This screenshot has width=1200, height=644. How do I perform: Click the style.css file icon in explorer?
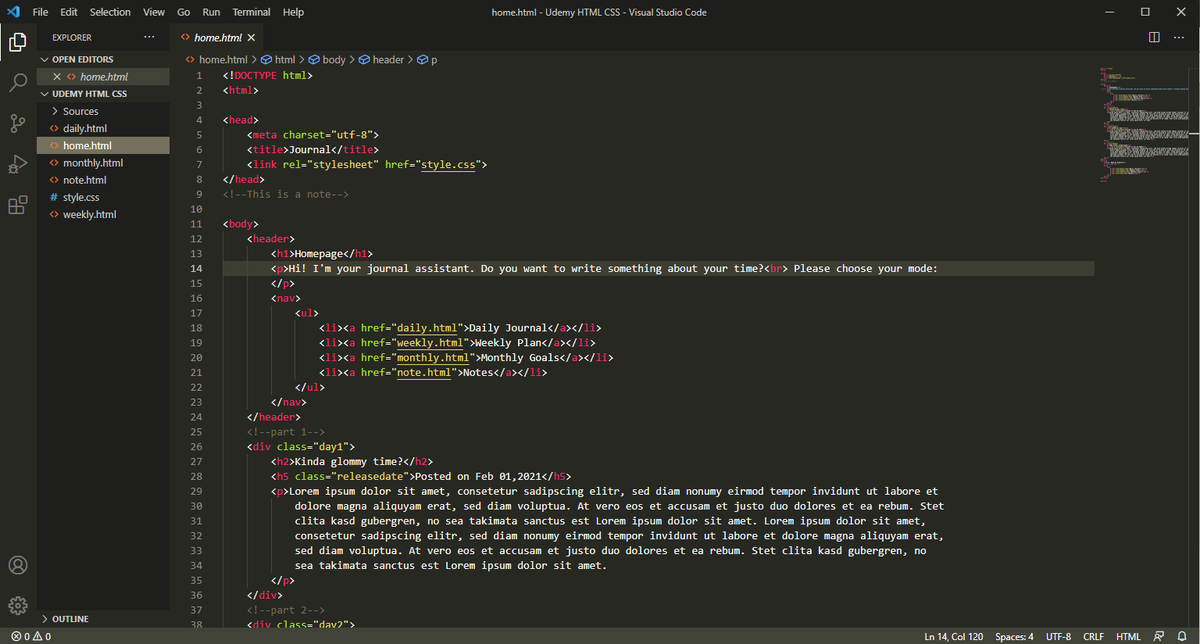[54, 197]
